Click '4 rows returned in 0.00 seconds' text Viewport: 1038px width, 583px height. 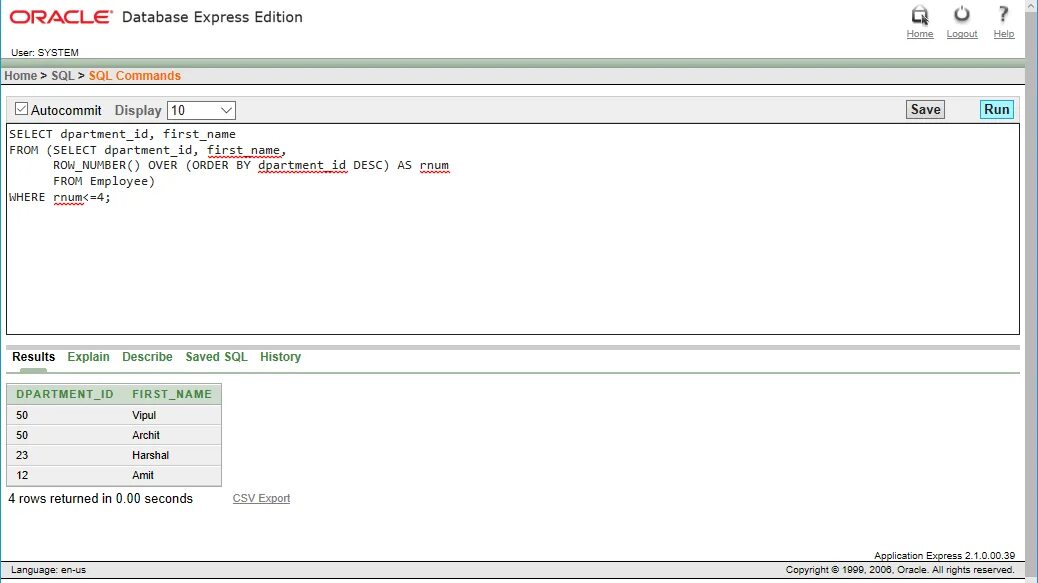click(x=101, y=498)
